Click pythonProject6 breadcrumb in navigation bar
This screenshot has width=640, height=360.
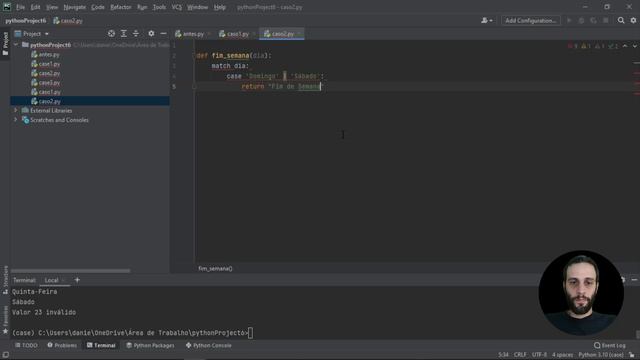coord(26,21)
